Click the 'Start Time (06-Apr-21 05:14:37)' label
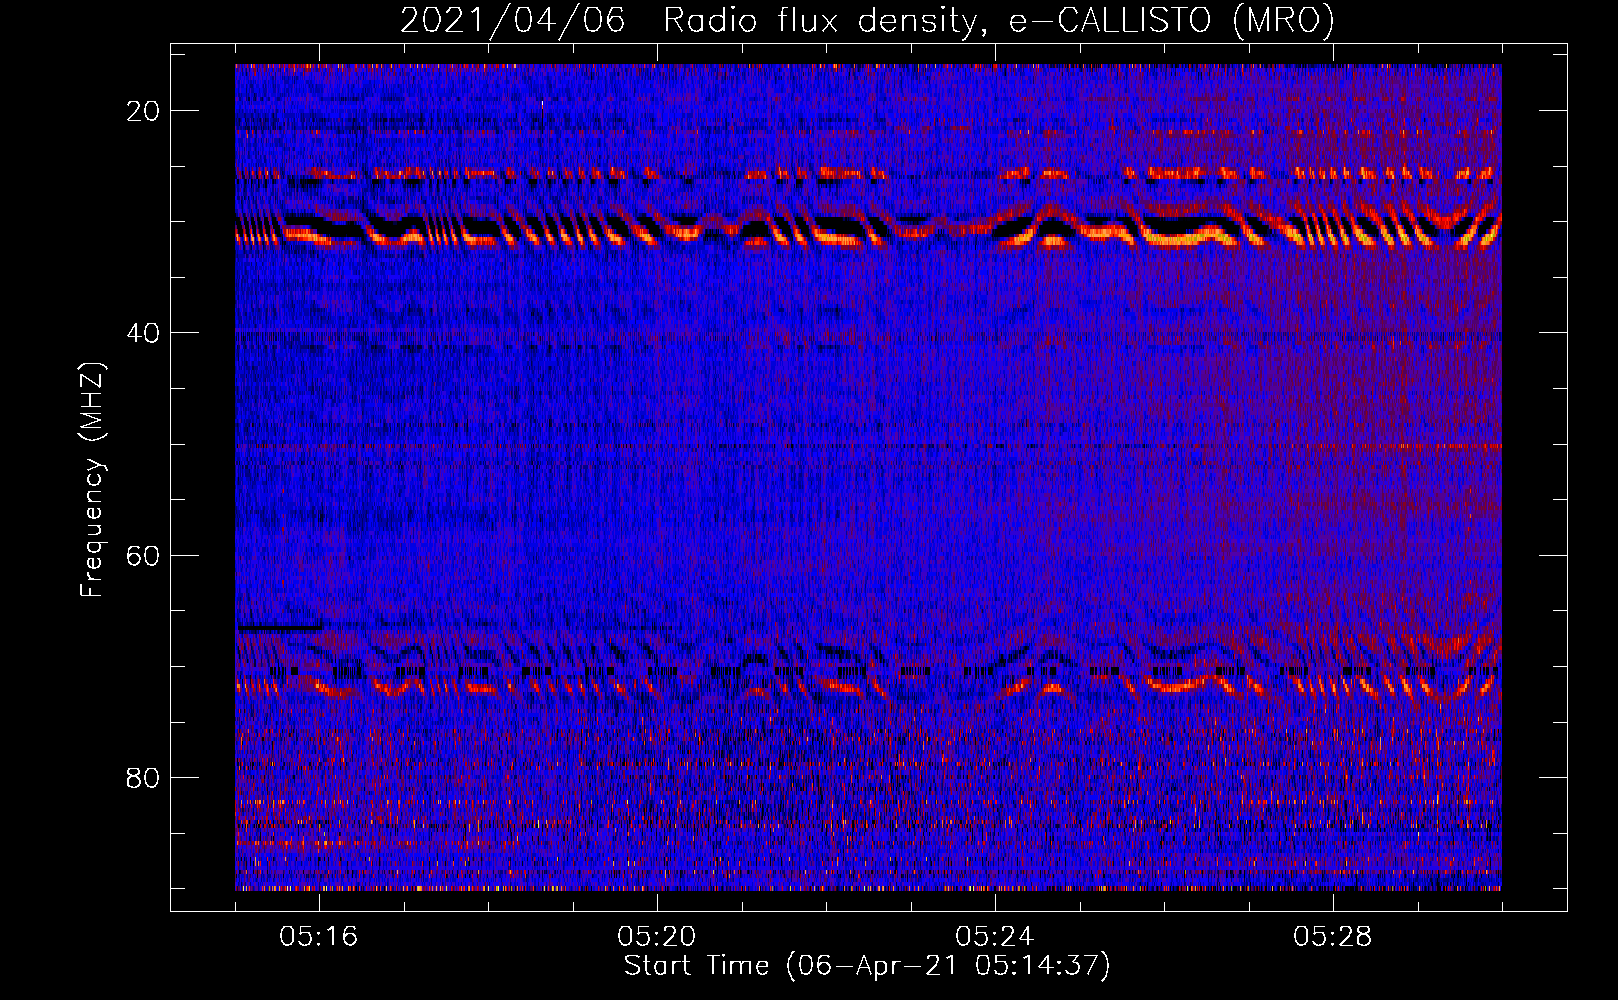 pos(867,966)
